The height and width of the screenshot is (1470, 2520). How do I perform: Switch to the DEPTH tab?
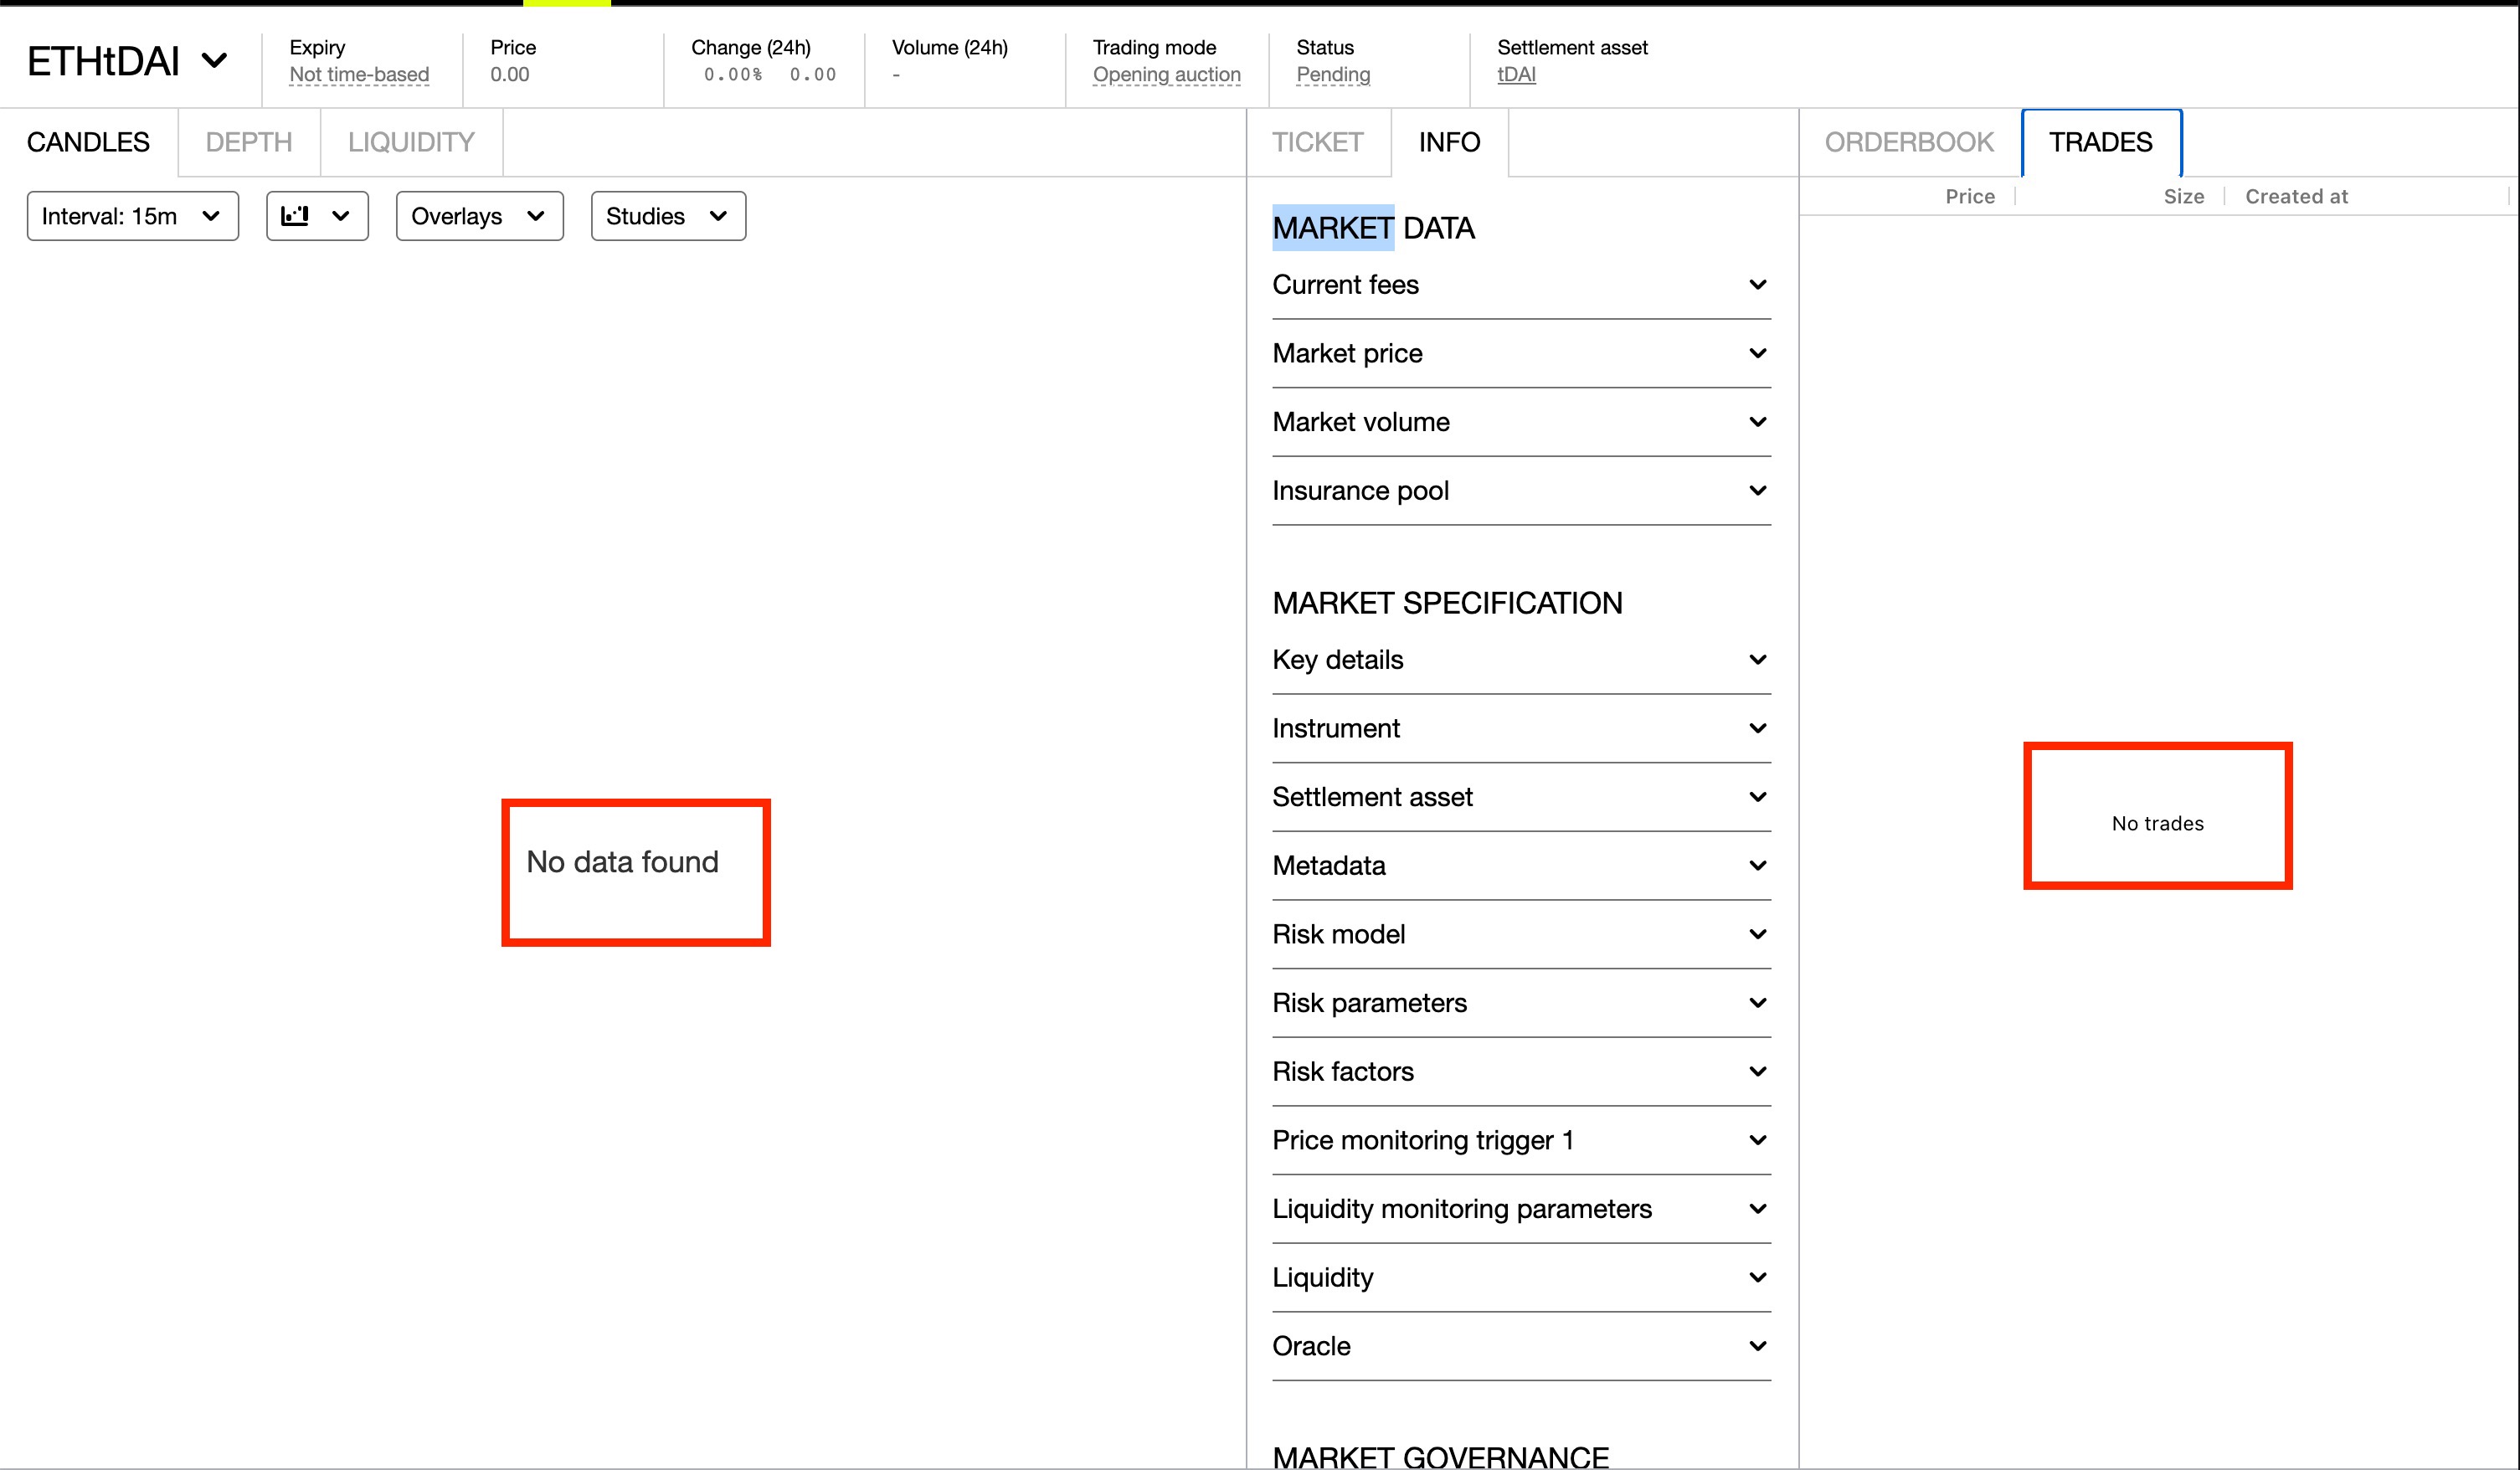pos(248,141)
